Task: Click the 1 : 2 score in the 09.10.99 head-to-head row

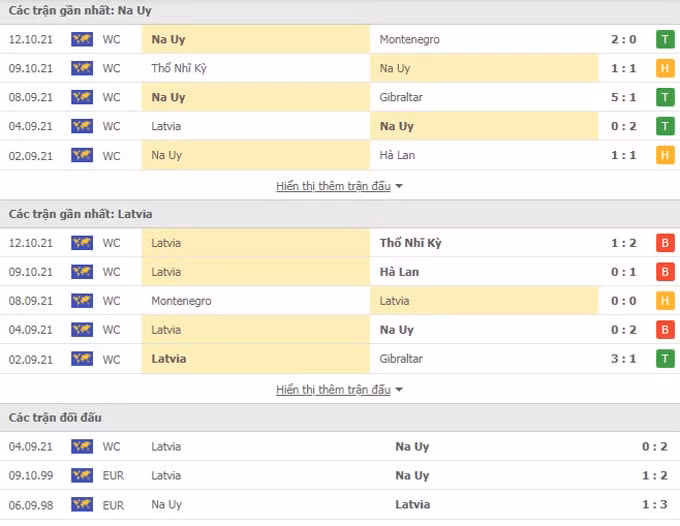Action: click(655, 476)
